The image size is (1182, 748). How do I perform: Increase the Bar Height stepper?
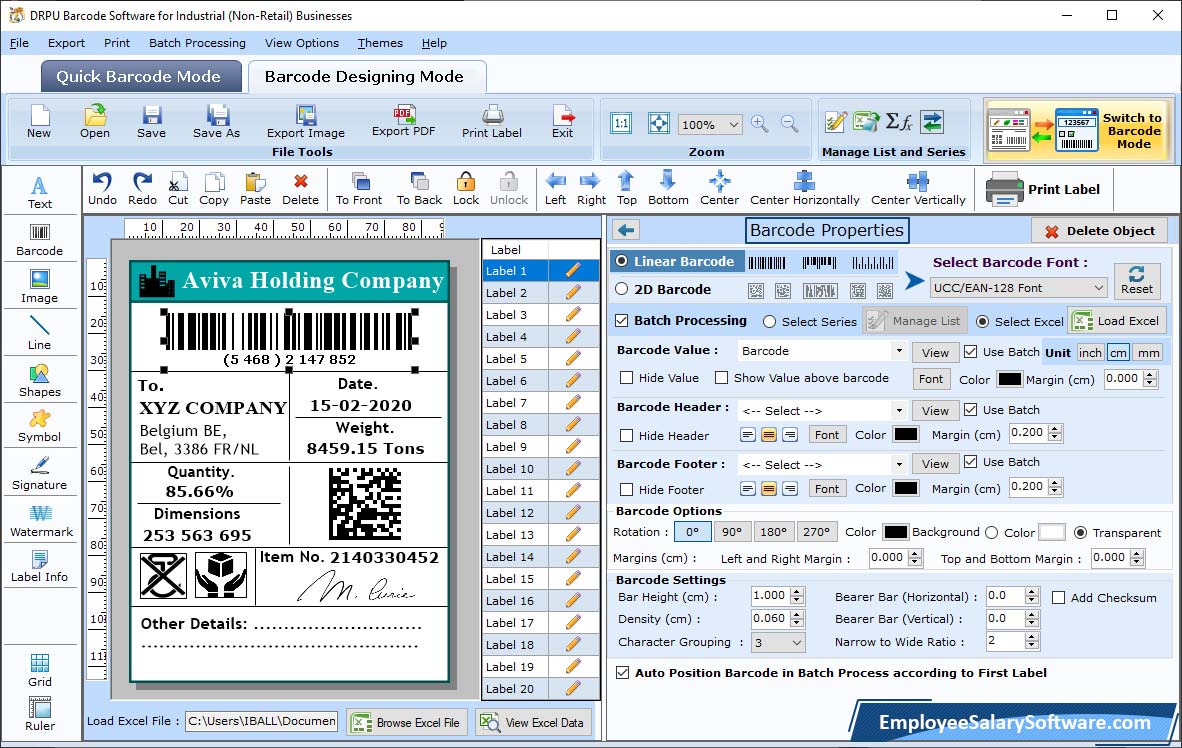point(798,591)
